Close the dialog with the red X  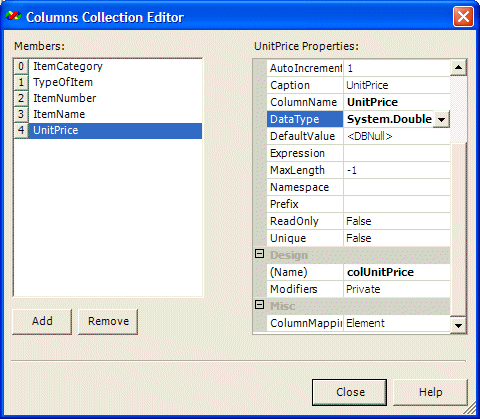[463, 16]
